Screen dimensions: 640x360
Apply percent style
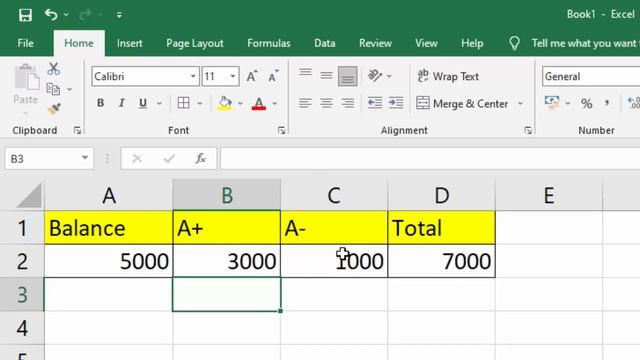[587, 103]
